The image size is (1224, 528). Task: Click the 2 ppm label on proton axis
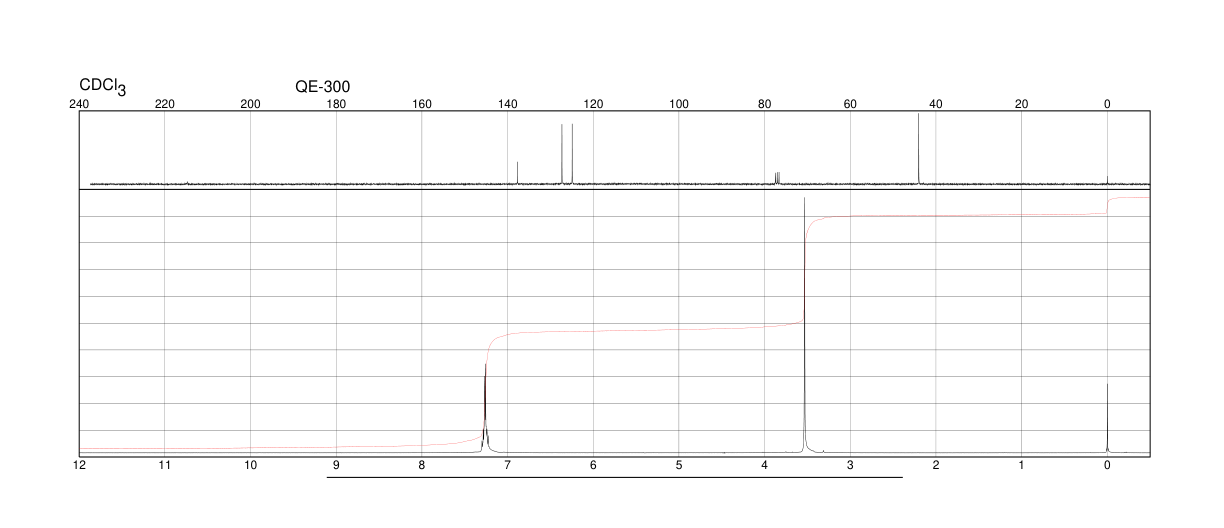coord(936,466)
